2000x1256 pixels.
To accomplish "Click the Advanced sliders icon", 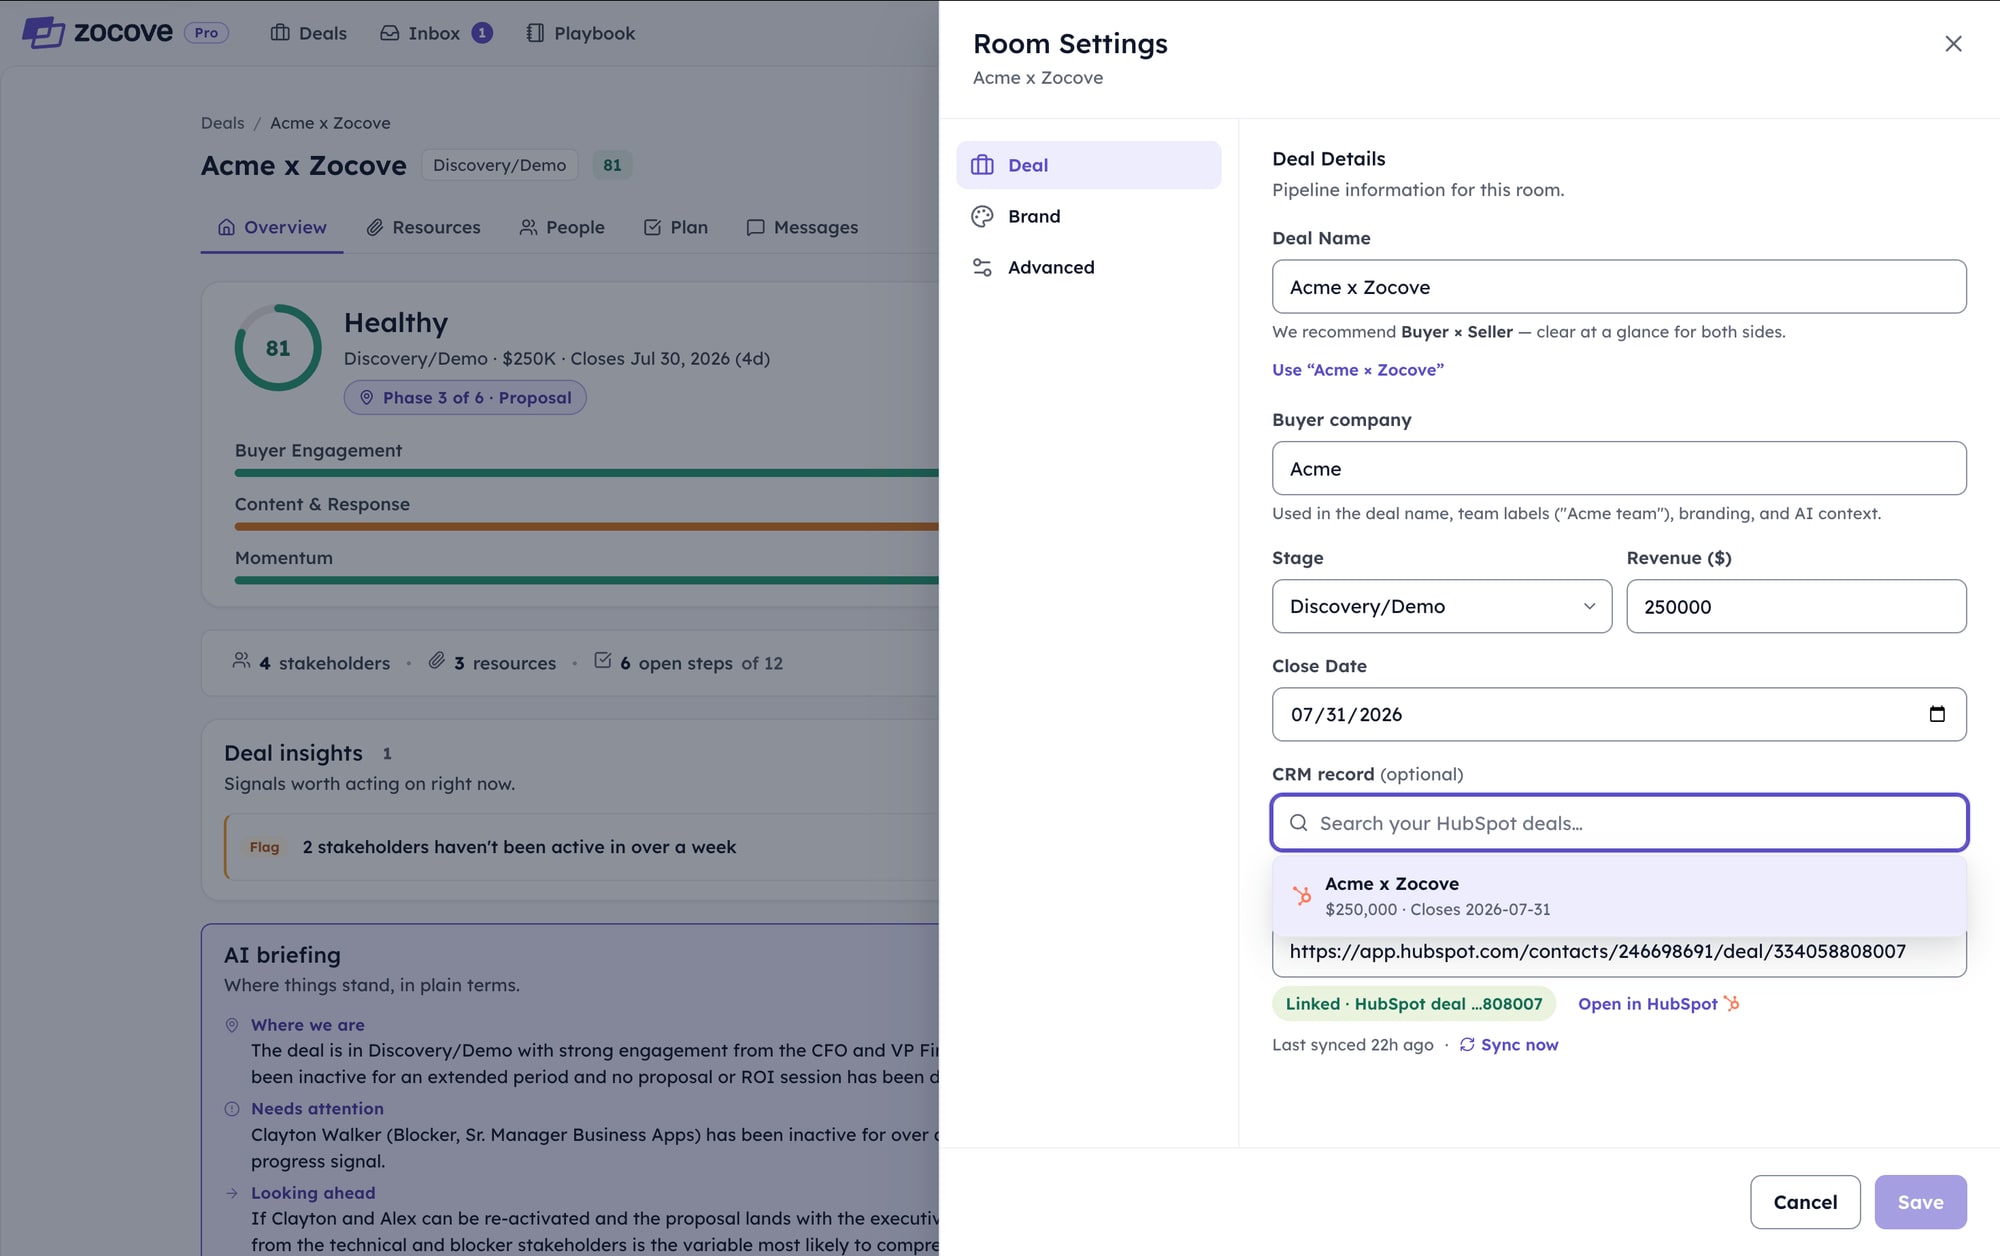I will 982,267.
